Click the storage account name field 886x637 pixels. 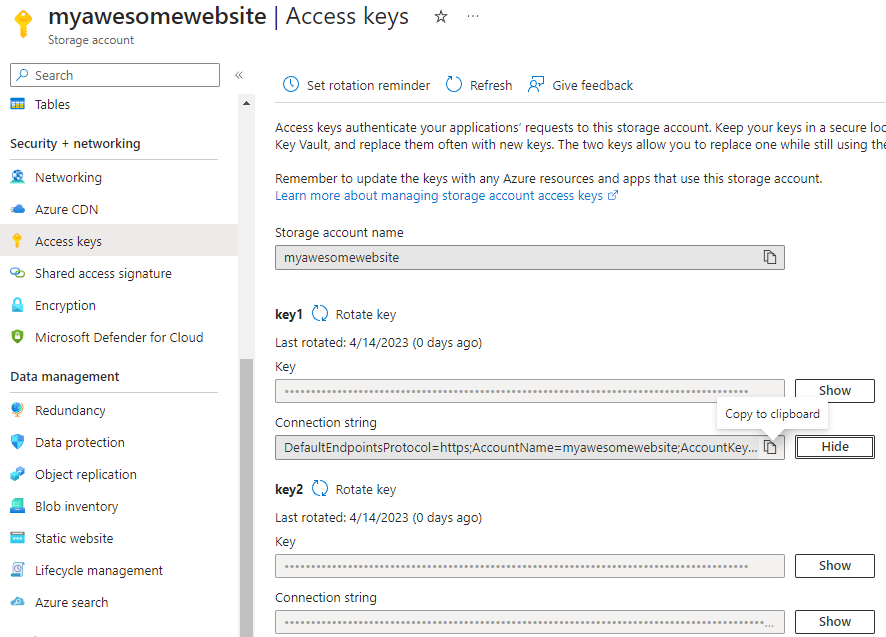point(529,258)
